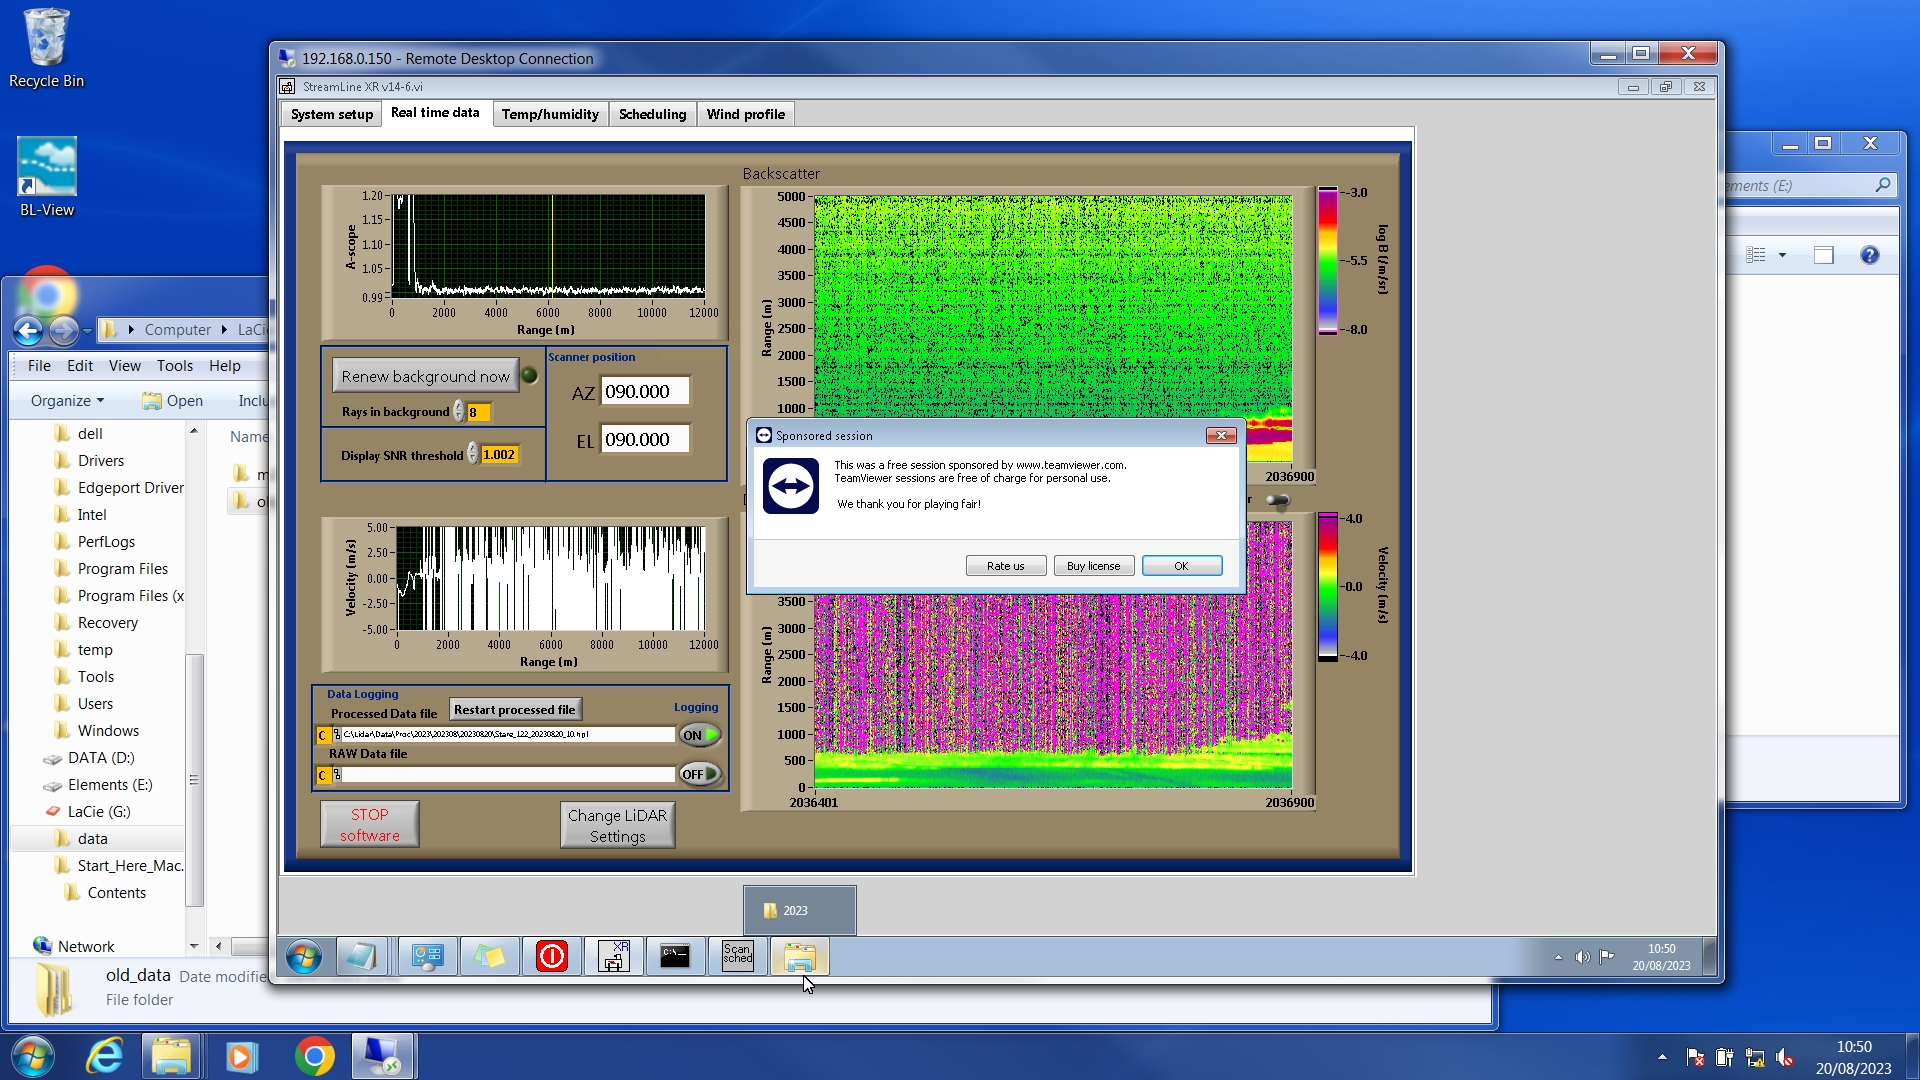The width and height of the screenshot is (1920, 1080).
Task: Click OK in Sponsored session dialog
Action: click(1181, 566)
